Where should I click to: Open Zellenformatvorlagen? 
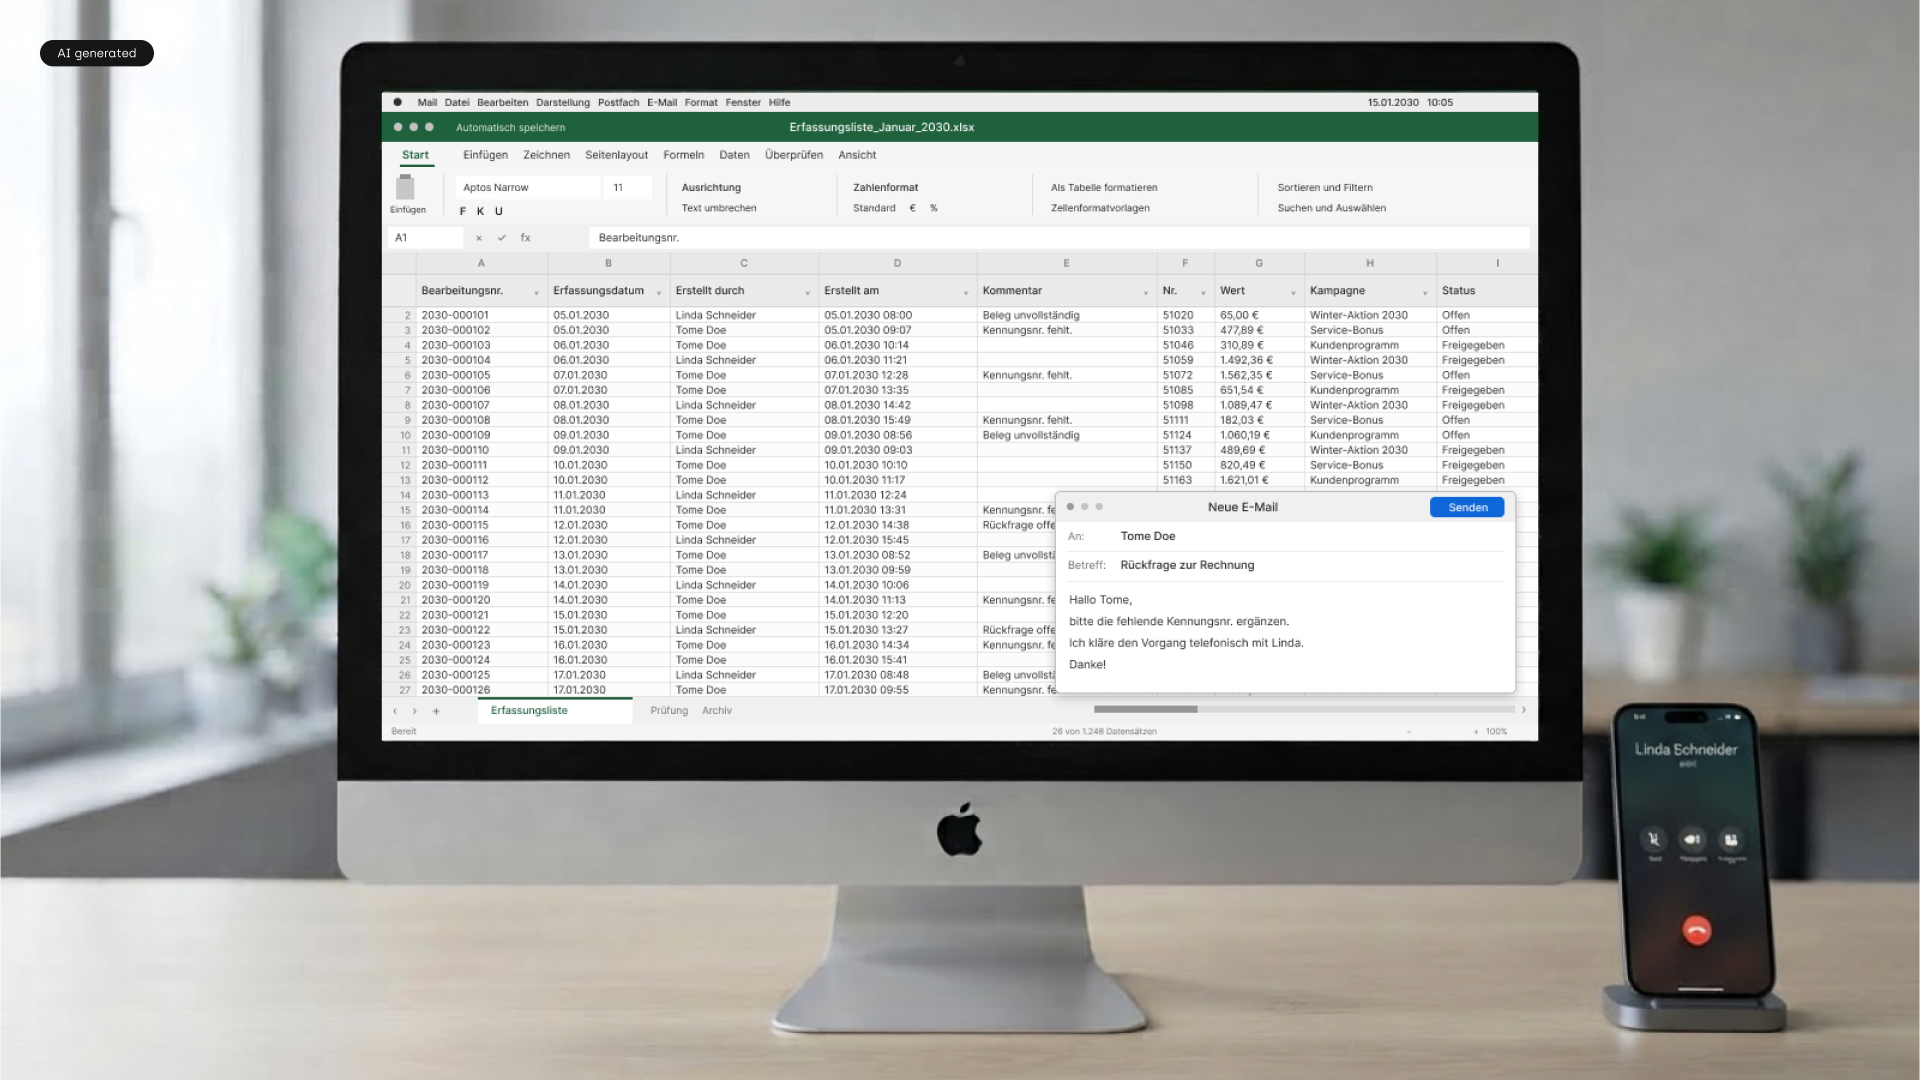click(x=1100, y=208)
